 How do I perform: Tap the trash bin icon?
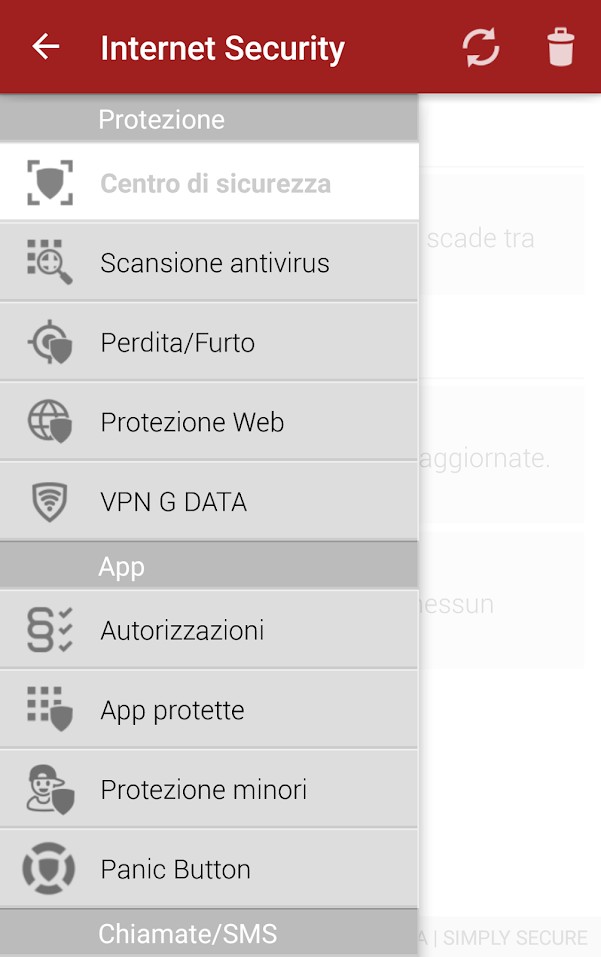[560, 47]
